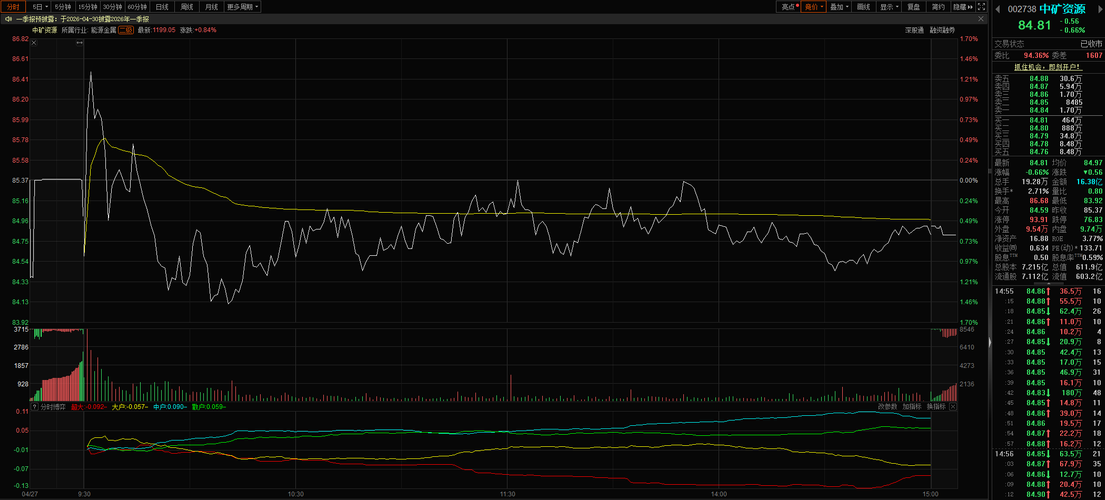Image resolution: width=1105 pixels, height=500 pixels.
Task: Open the 月线 monthly K-line view
Action: pos(211,6)
